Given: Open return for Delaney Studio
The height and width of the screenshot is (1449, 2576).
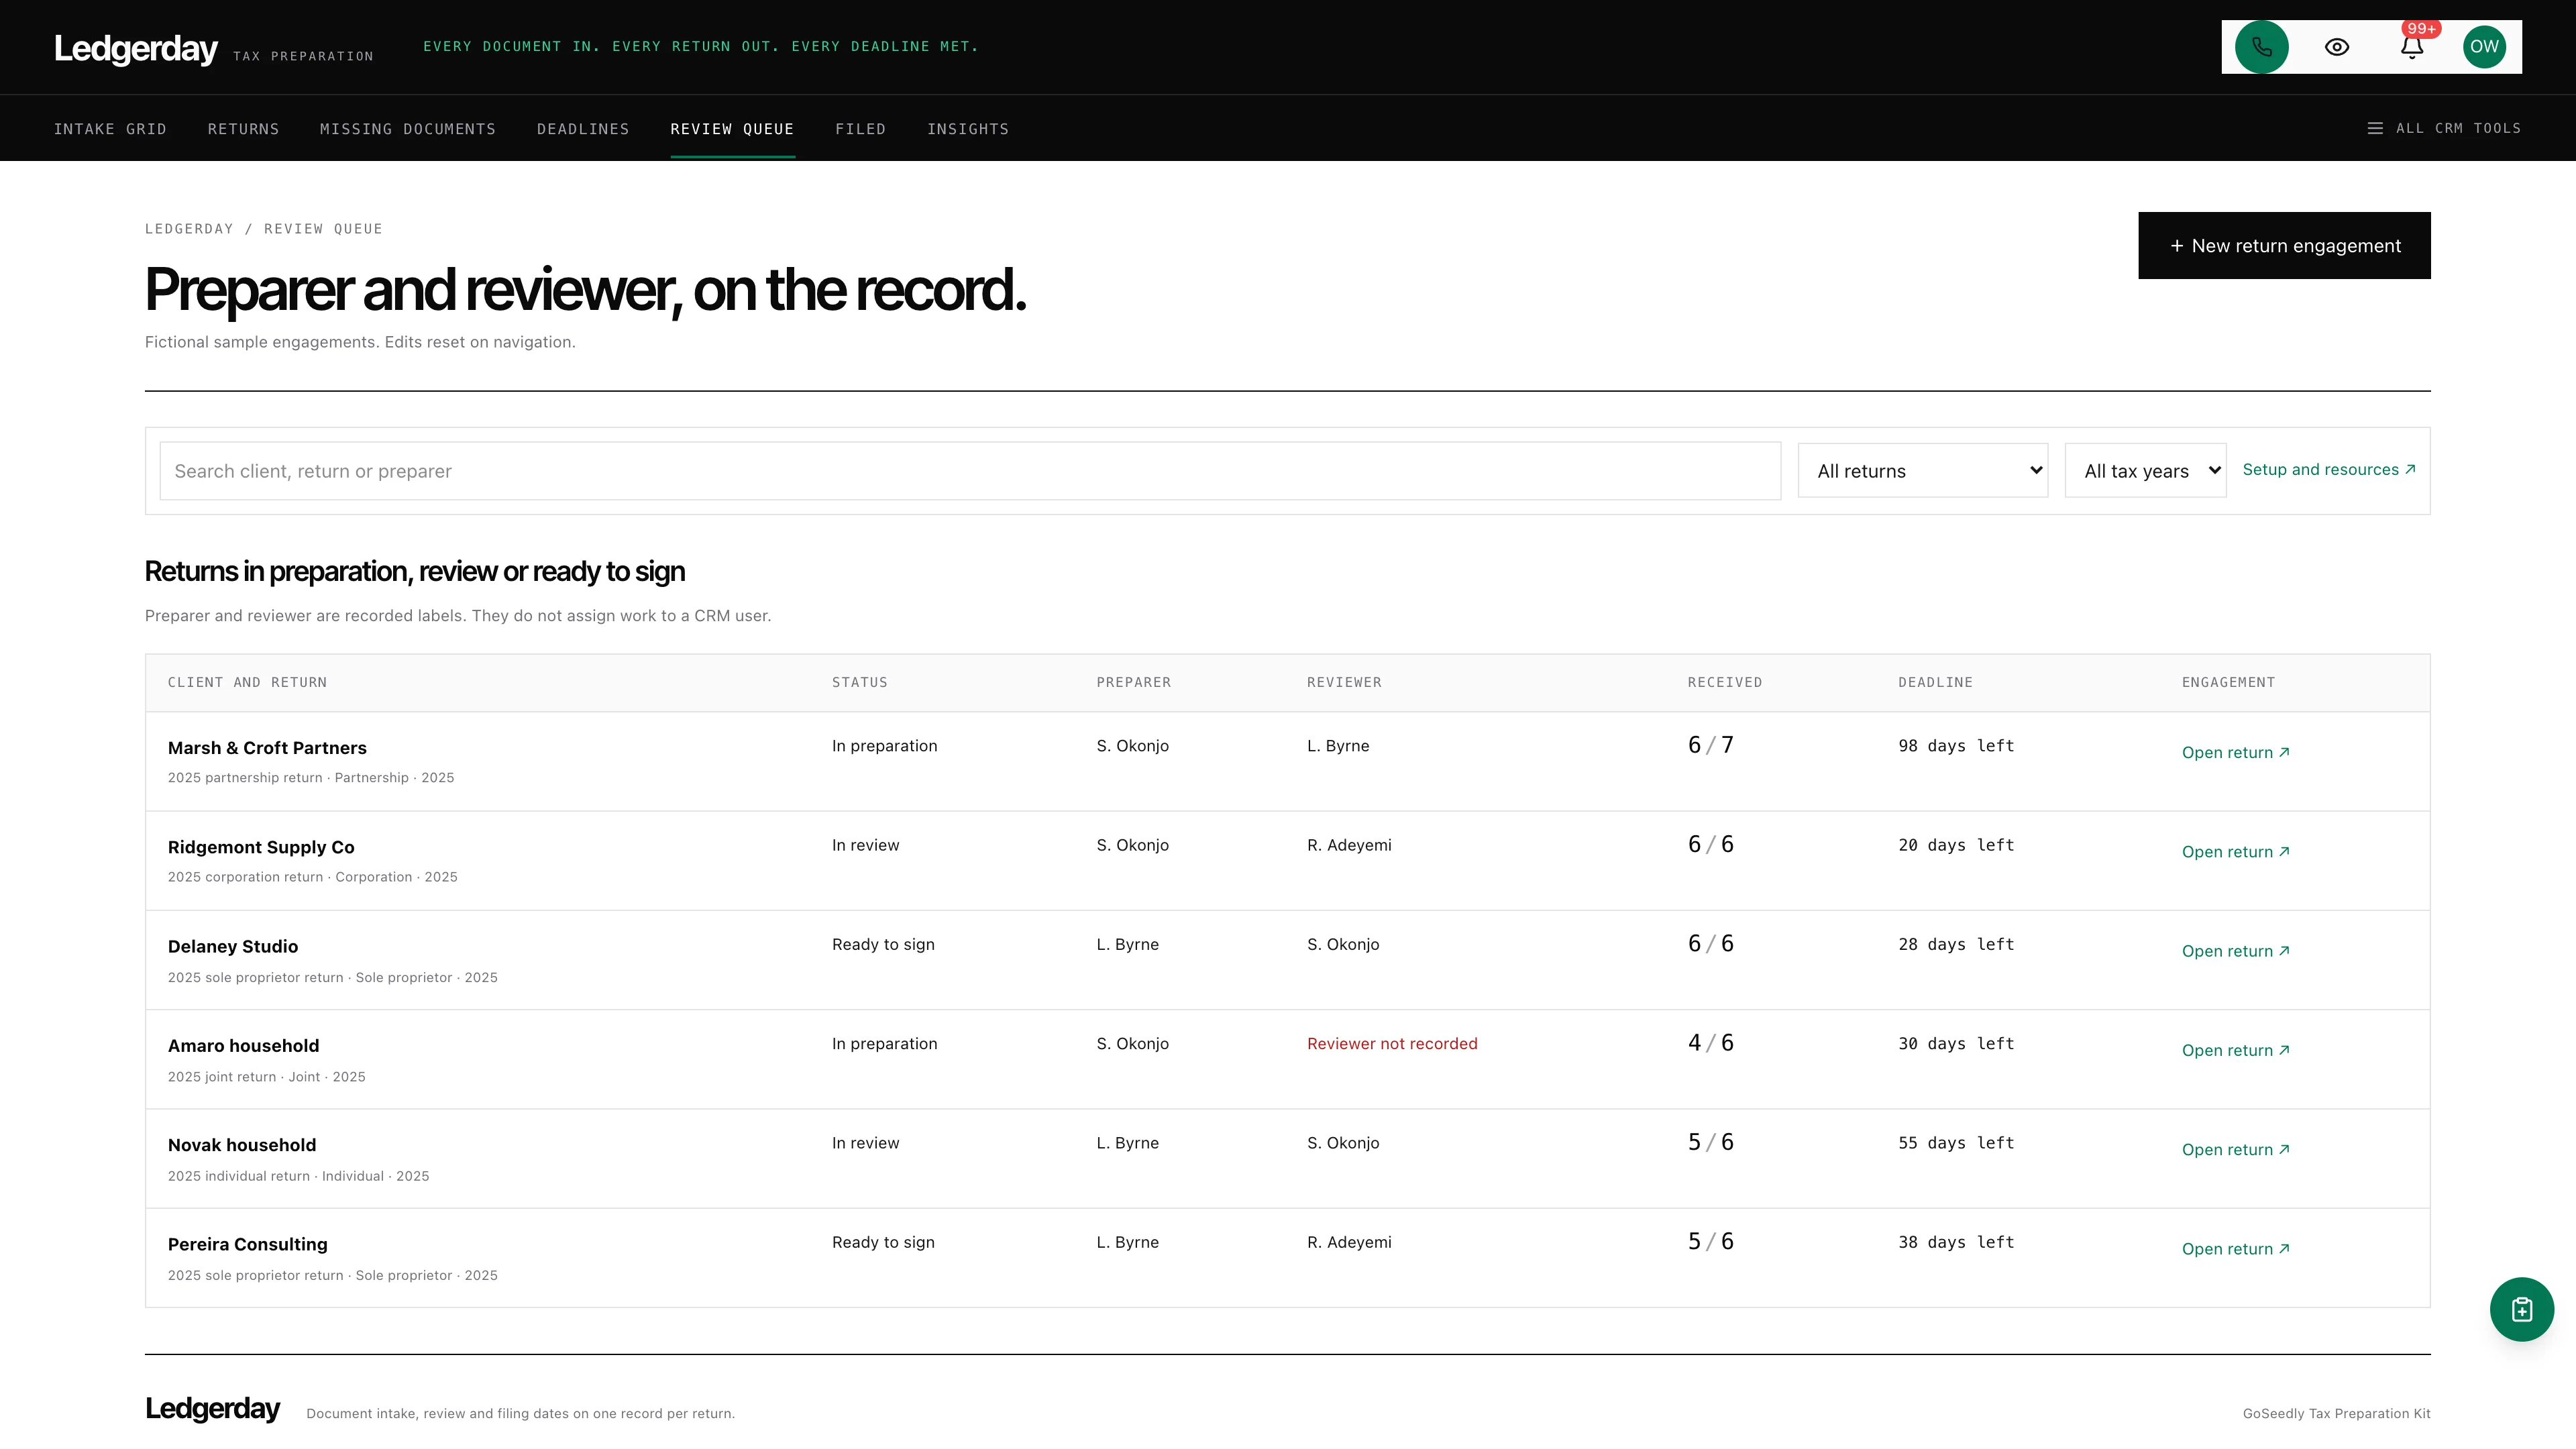Looking at the screenshot, I should (2235, 951).
